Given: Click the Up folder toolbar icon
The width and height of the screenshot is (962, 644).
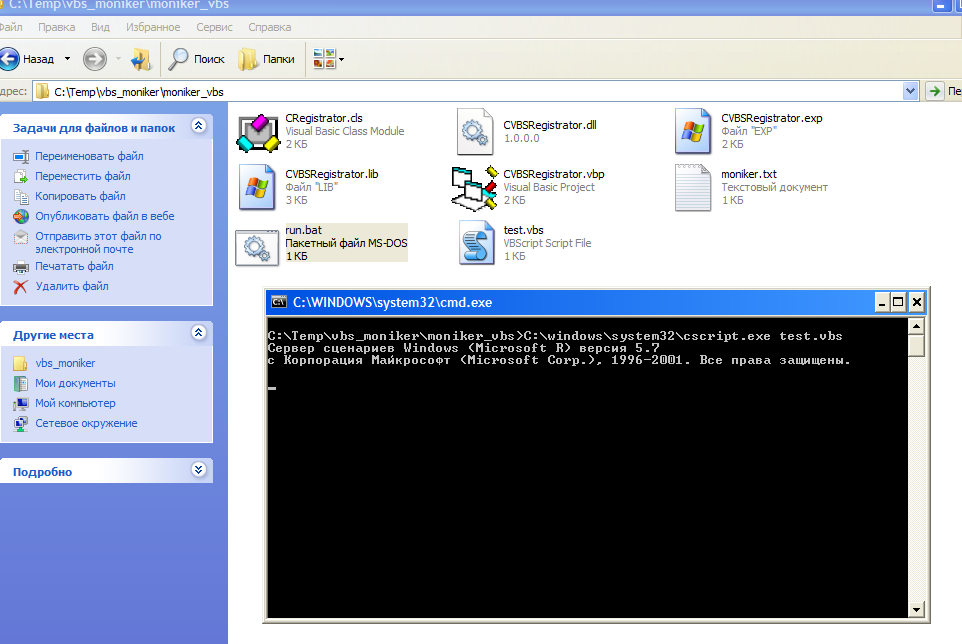Looking at the screenshot, I should 141,59.
